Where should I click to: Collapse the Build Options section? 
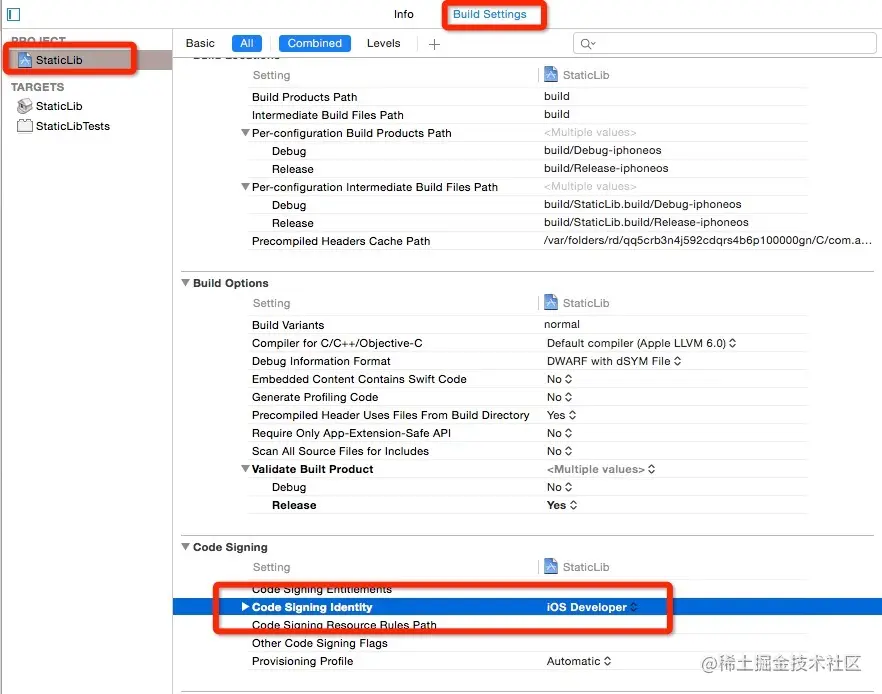tap(186, 283)
